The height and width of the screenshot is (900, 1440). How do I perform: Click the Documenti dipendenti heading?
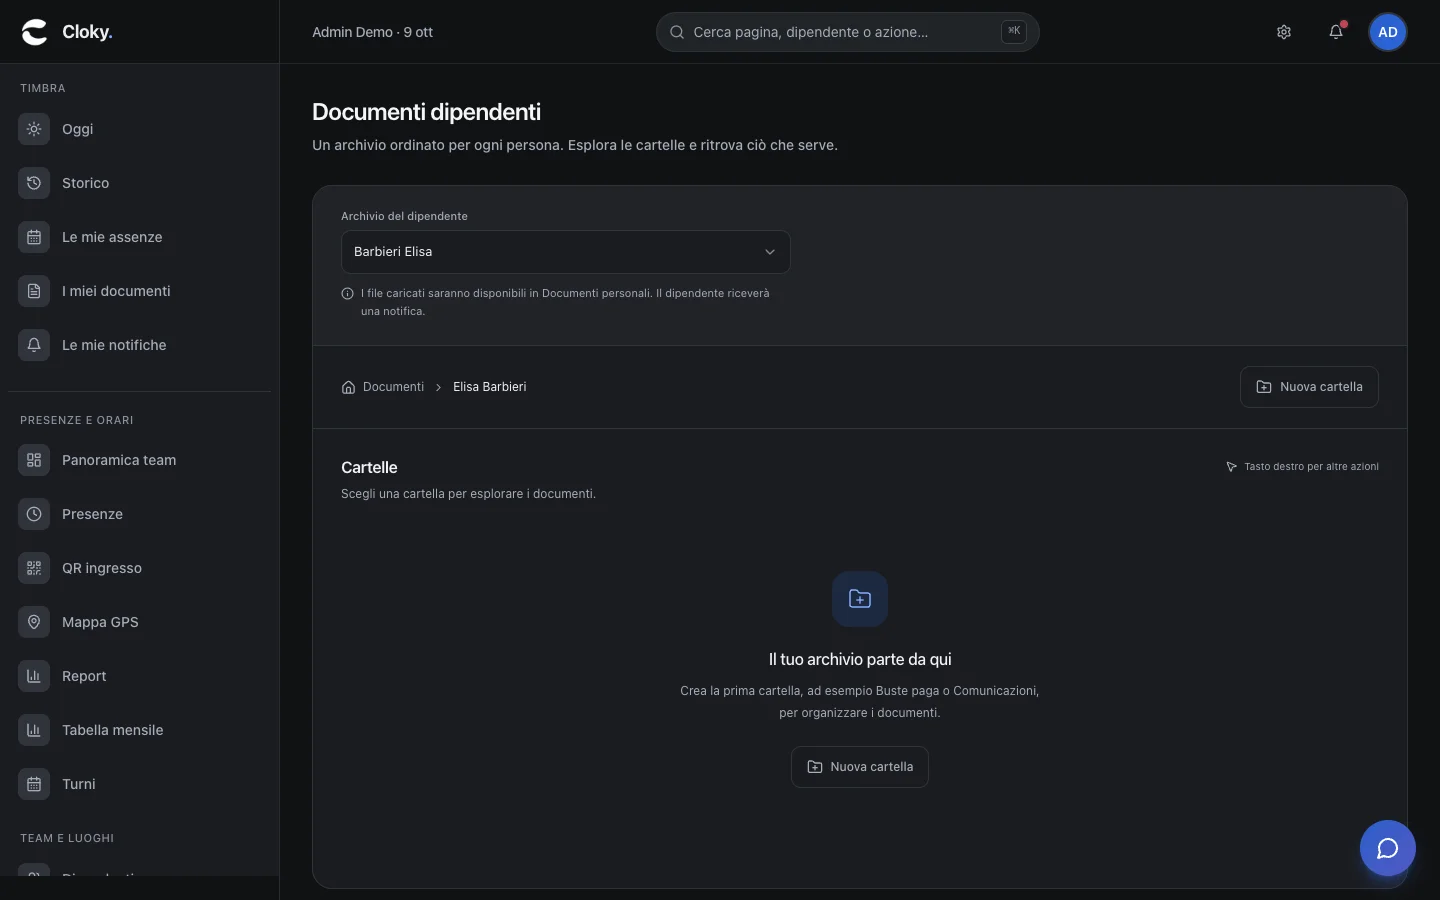click(x=426, y=112)
